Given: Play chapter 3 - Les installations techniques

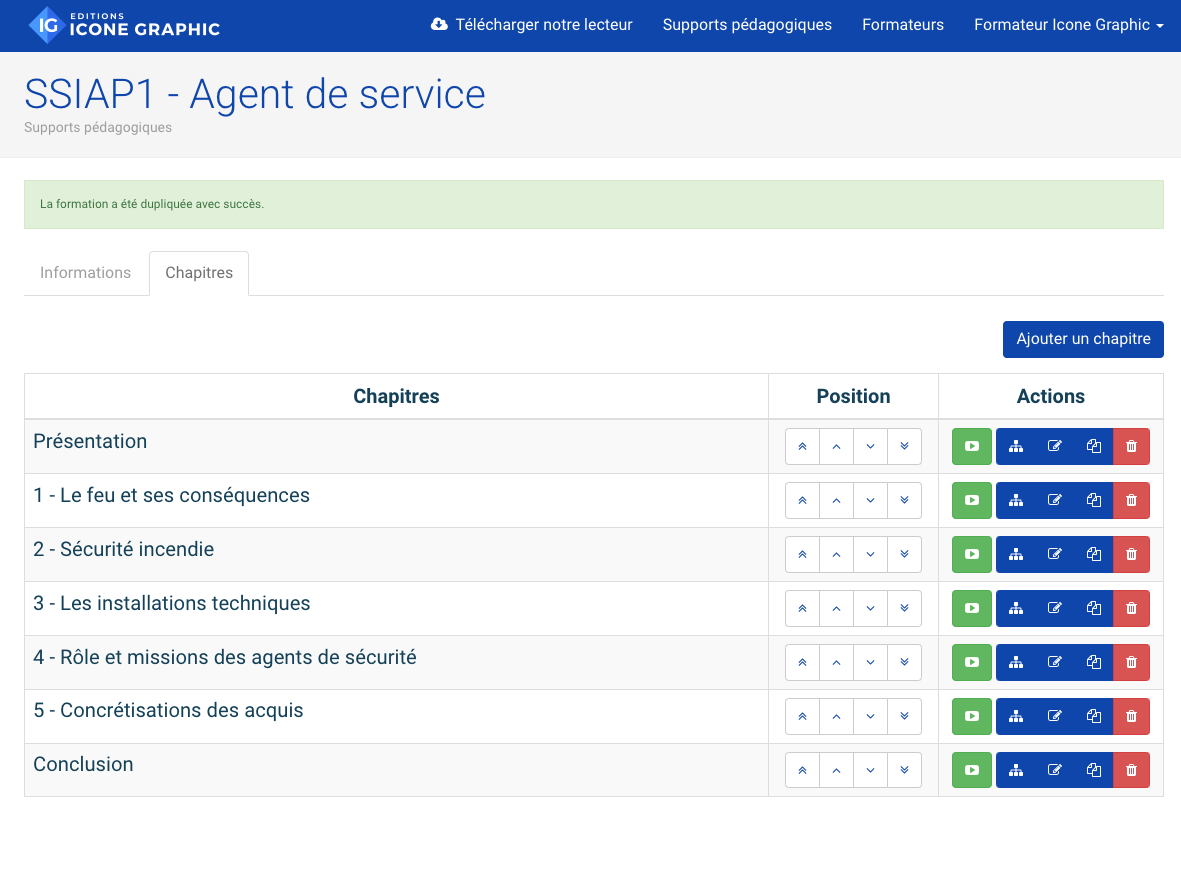Looking at the screenshot, I should [x=972, y=608].
